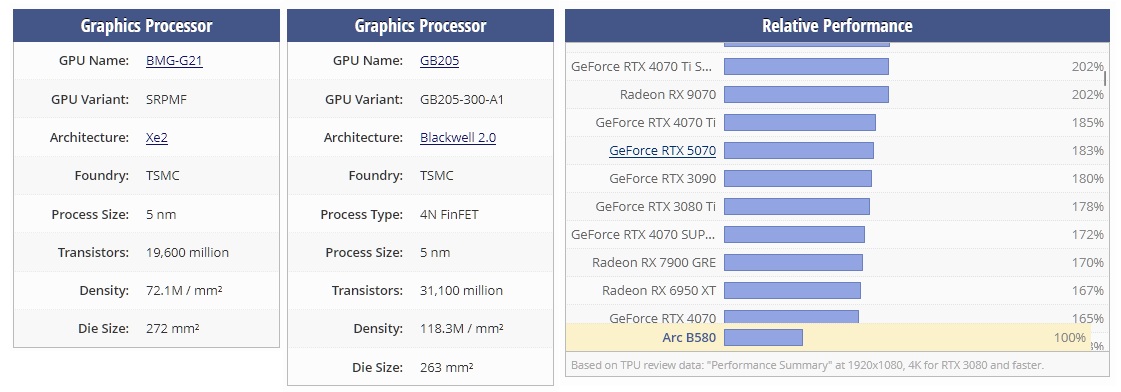
Task: Select the GeForce RTX 4070 SUP... label
Action: coord(643,235)
